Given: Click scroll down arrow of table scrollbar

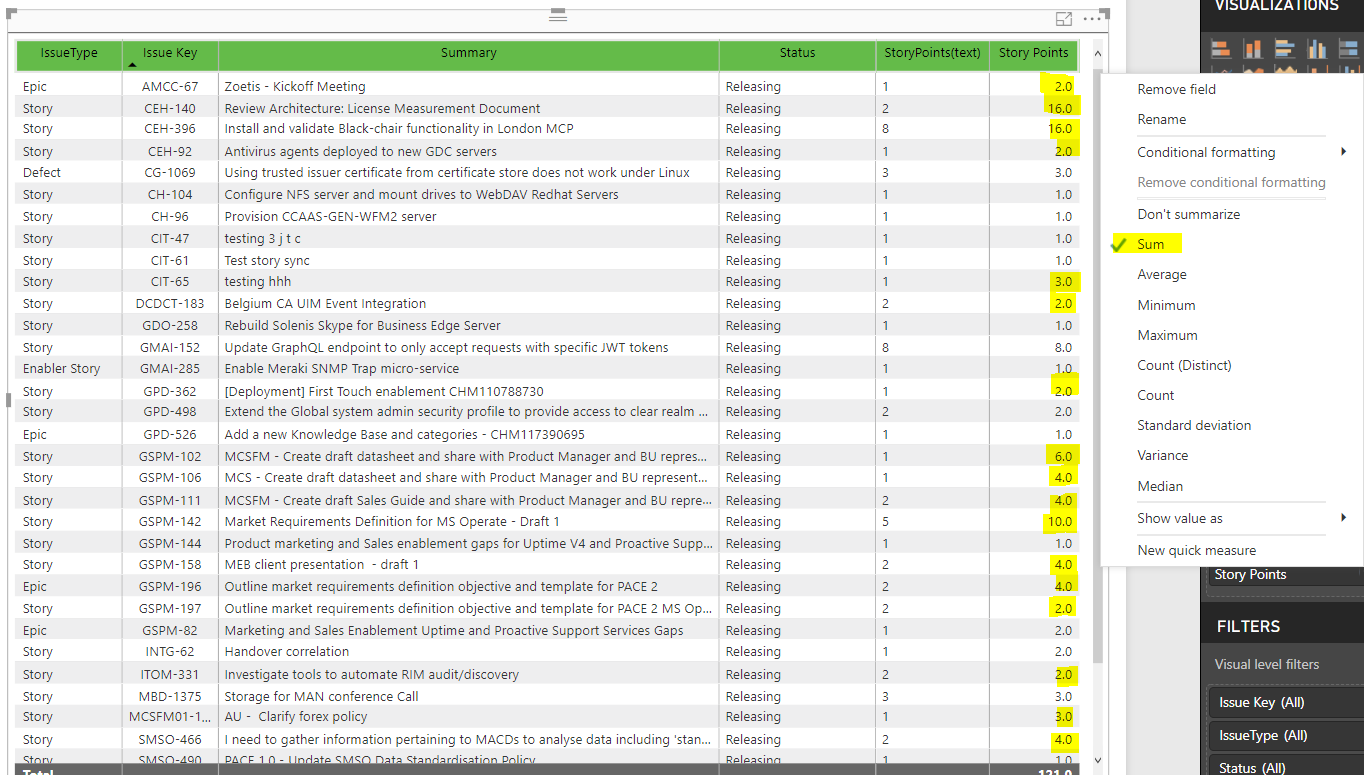Looking at the screenshot, I should coord(1097,760).
